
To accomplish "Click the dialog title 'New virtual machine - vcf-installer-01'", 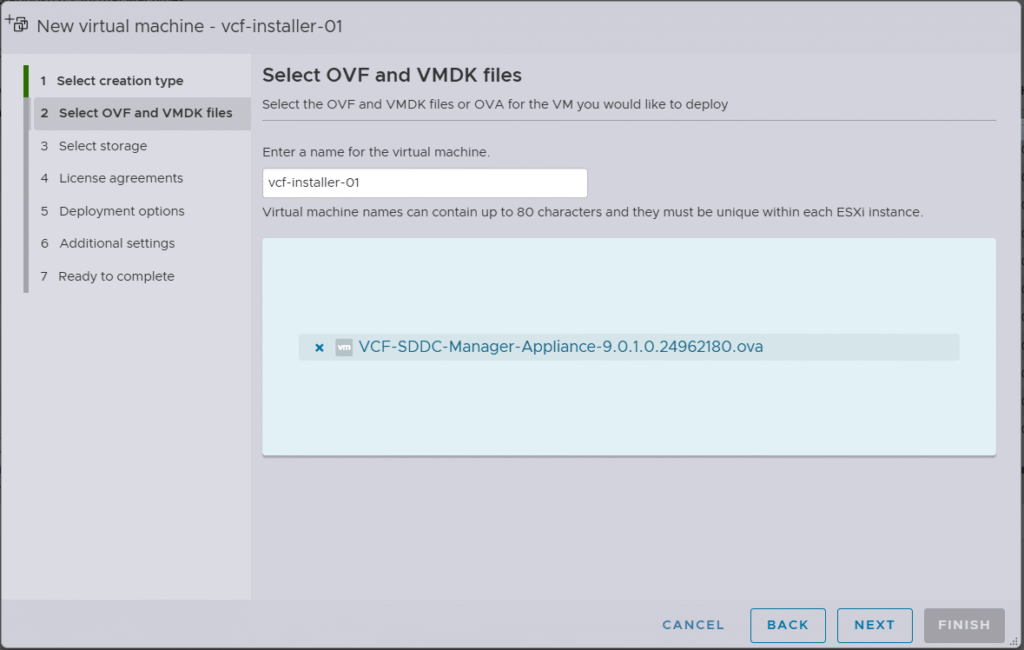I will 189,26.
